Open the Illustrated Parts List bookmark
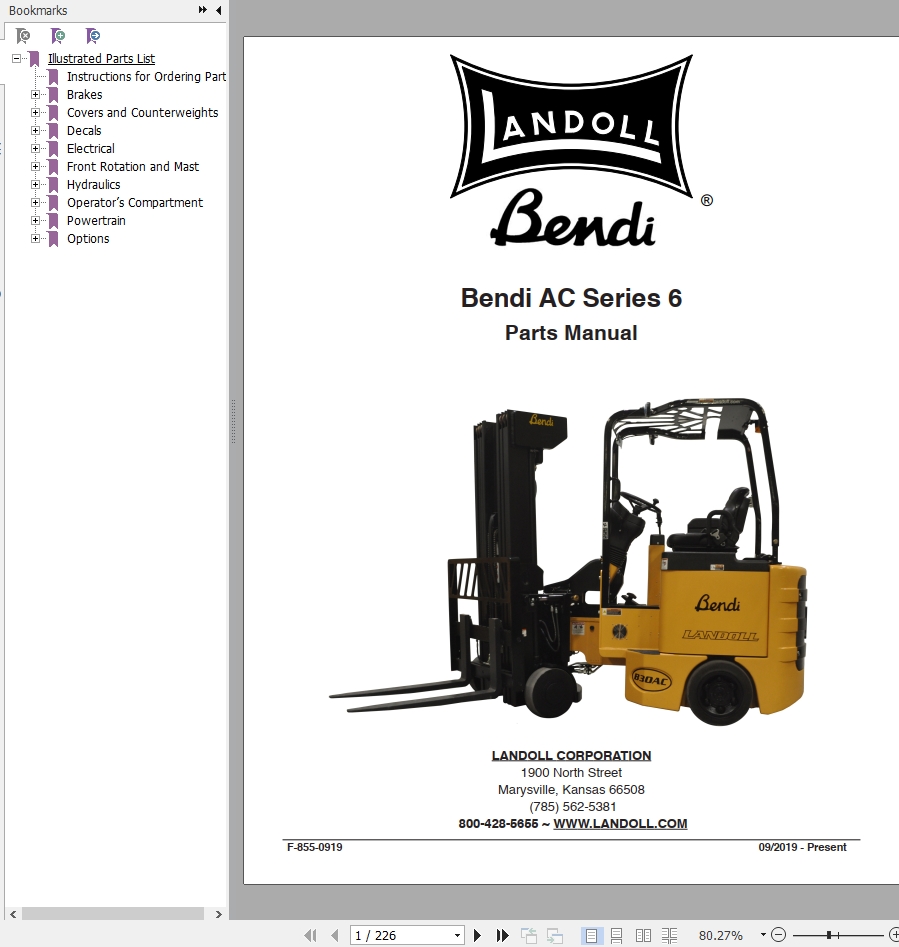The height and width of the screenshot is (947, 899). [x=101, y=59]
